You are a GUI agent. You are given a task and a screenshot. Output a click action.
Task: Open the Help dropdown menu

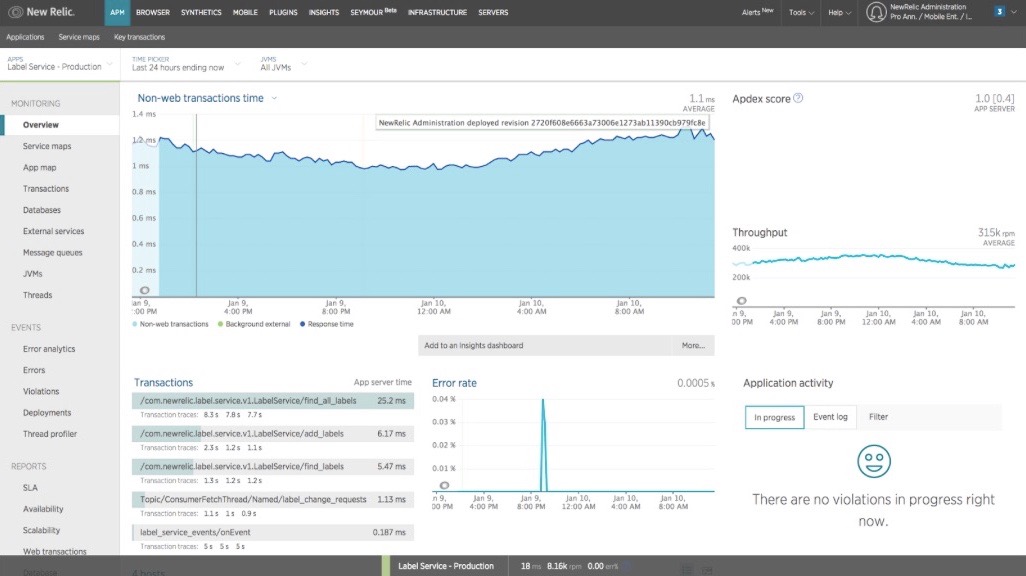point(840,12)
